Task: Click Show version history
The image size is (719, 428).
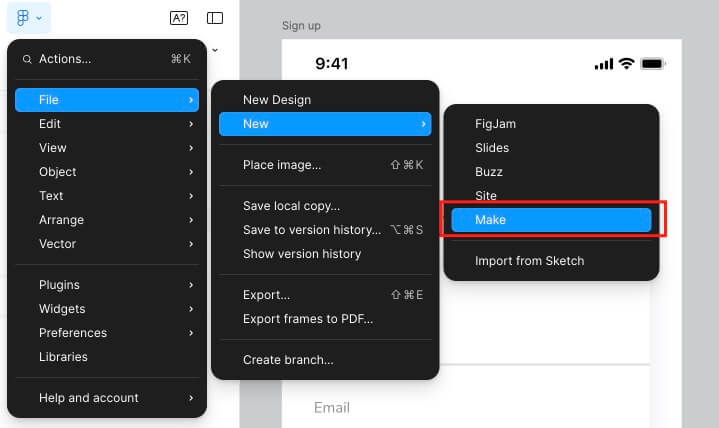Action: (x=302, y=254)
